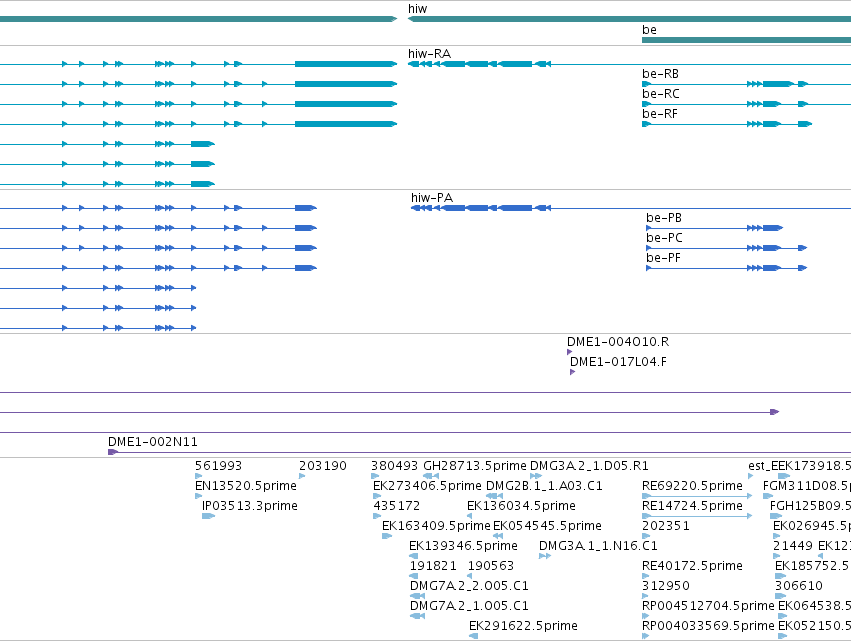The height and width of the screenshot is (641, 851).
Task: Click EST 561993
Action: click(x=218, y=466)
